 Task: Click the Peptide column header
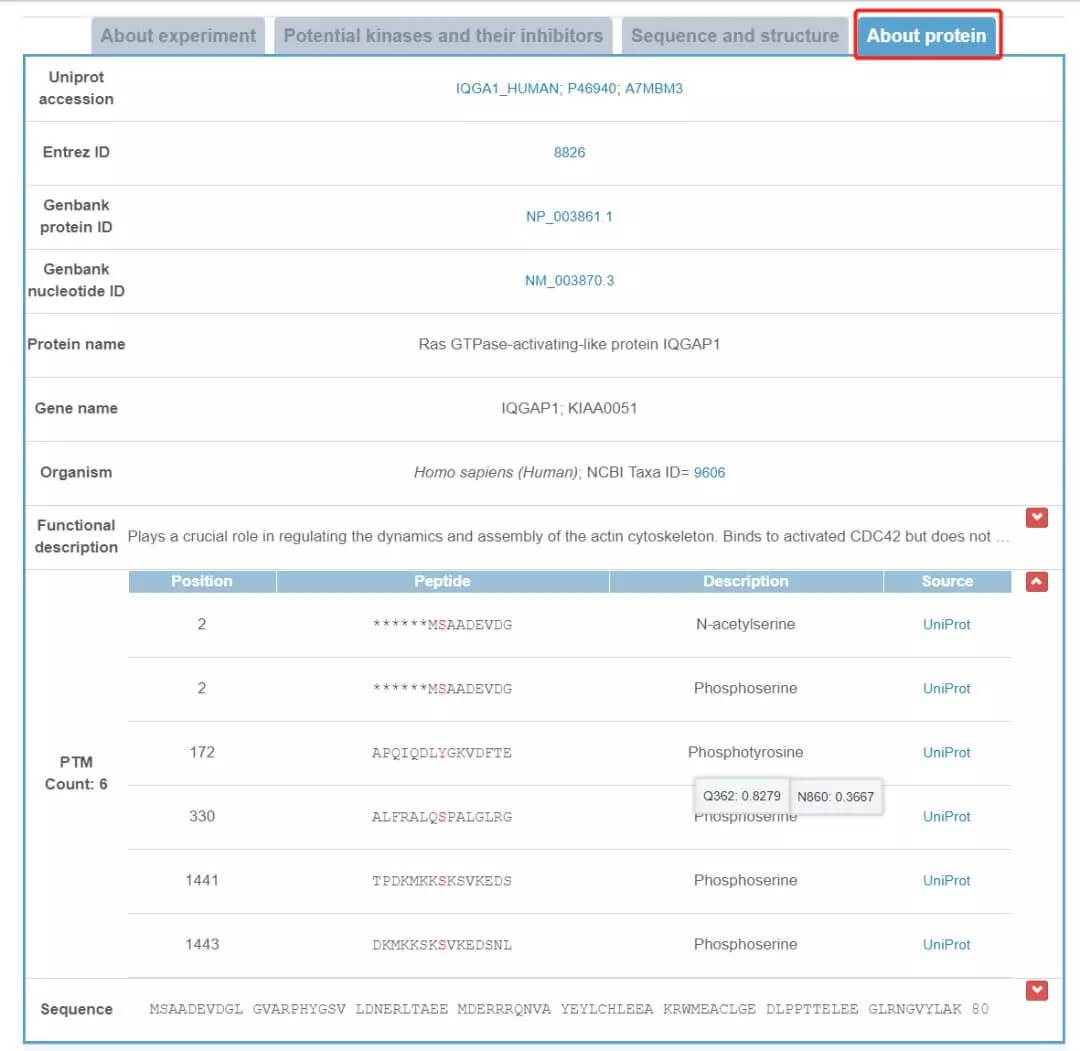click(x=442, y=581)
